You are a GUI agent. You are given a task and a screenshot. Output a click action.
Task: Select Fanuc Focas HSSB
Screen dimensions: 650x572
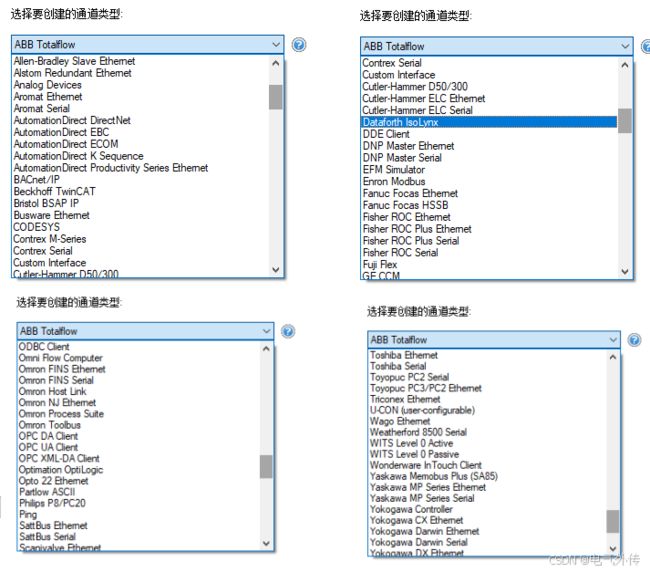[x=405, y=205]
